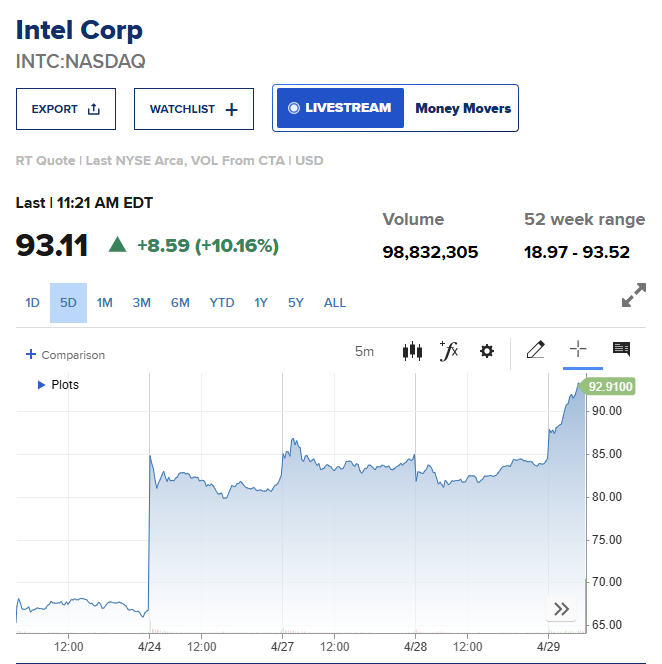
Task: Open the chart comments icon
Action: [x=621, y=350]
